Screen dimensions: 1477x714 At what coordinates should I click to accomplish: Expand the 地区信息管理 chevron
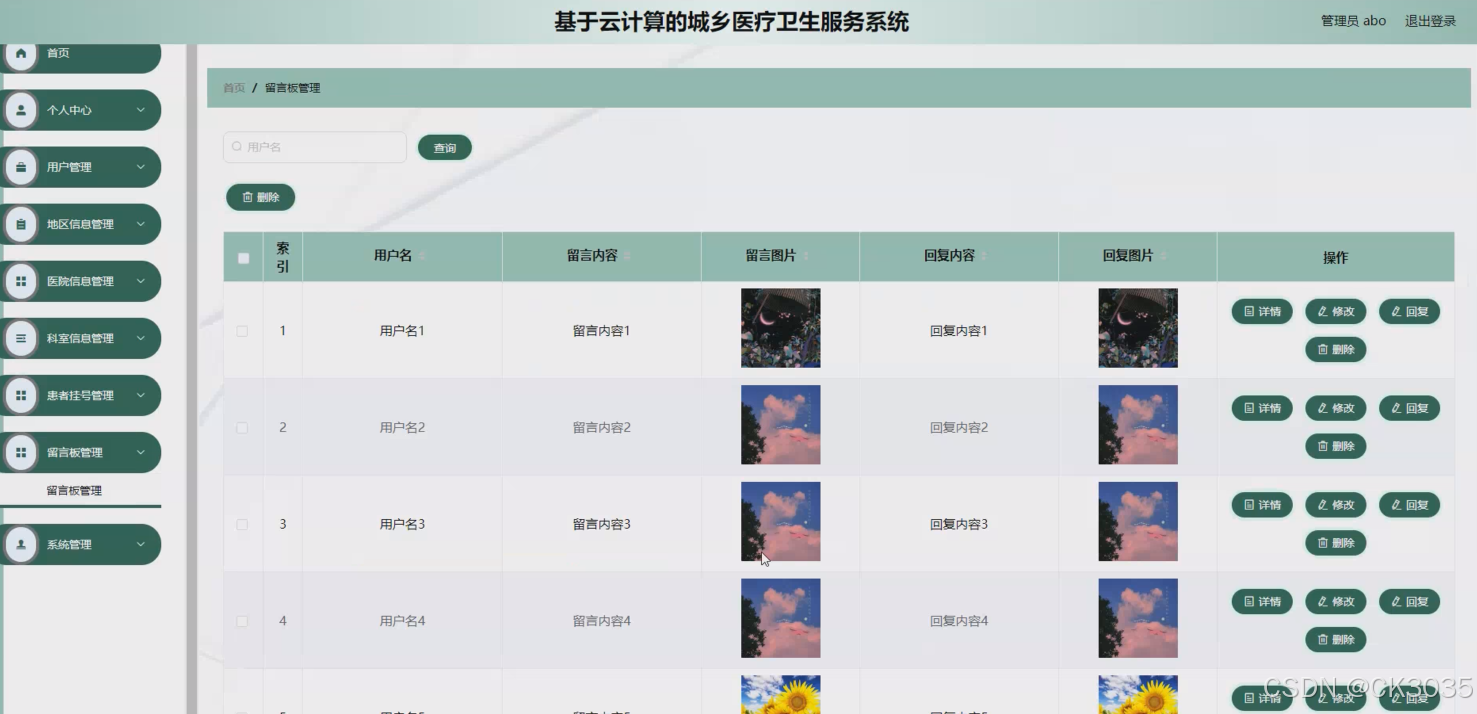141,224
